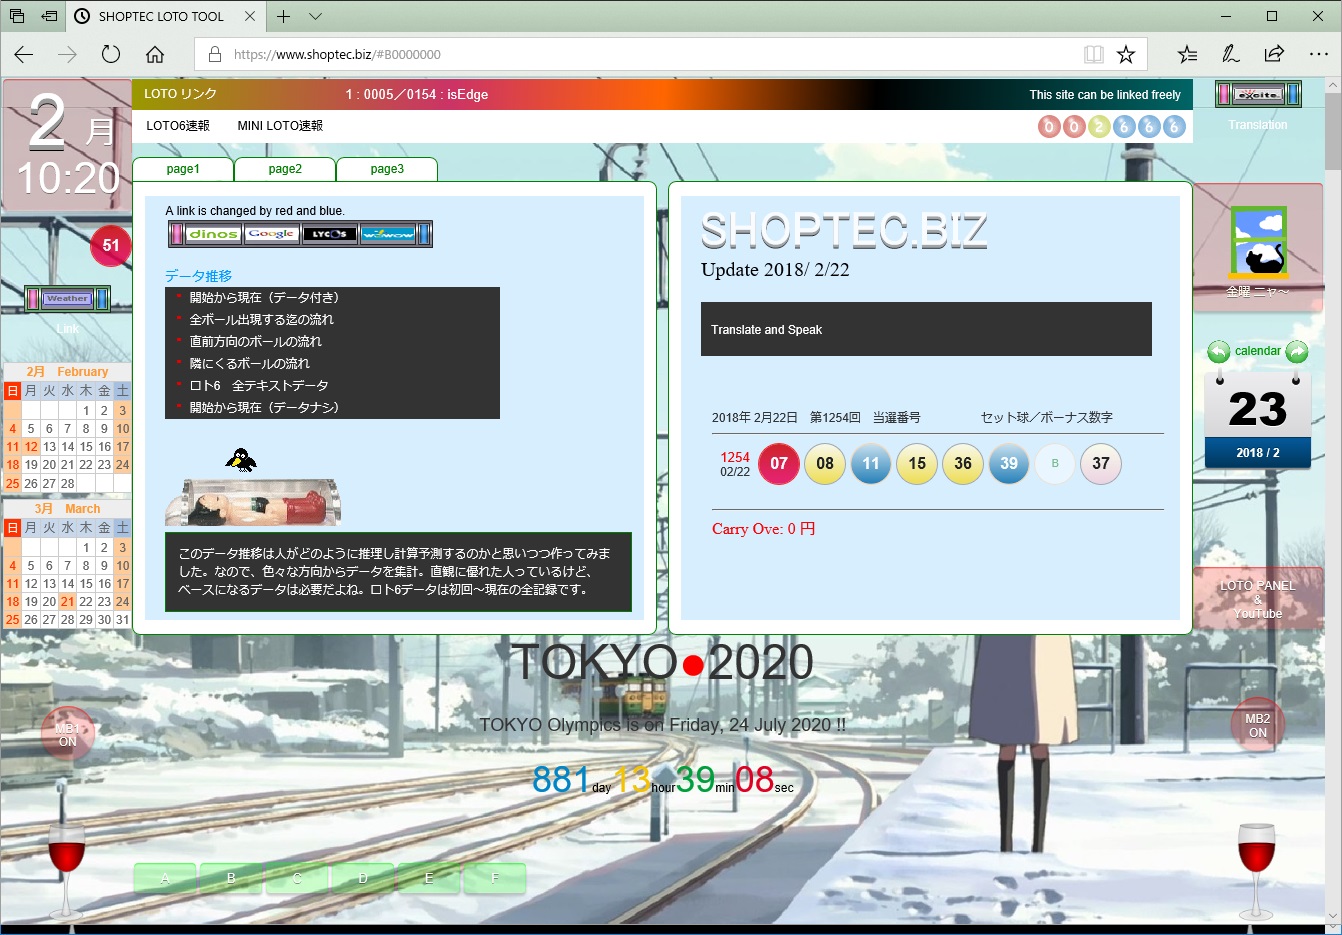Click the blue bar beside Weather banner
Viewport: 1342px width, 935px height.
(101, 298)
